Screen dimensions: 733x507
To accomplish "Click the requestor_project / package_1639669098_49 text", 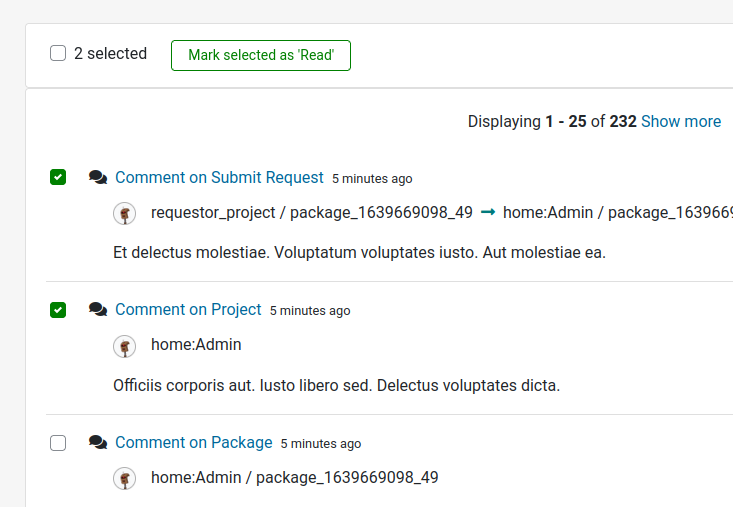I will point(311,212).
